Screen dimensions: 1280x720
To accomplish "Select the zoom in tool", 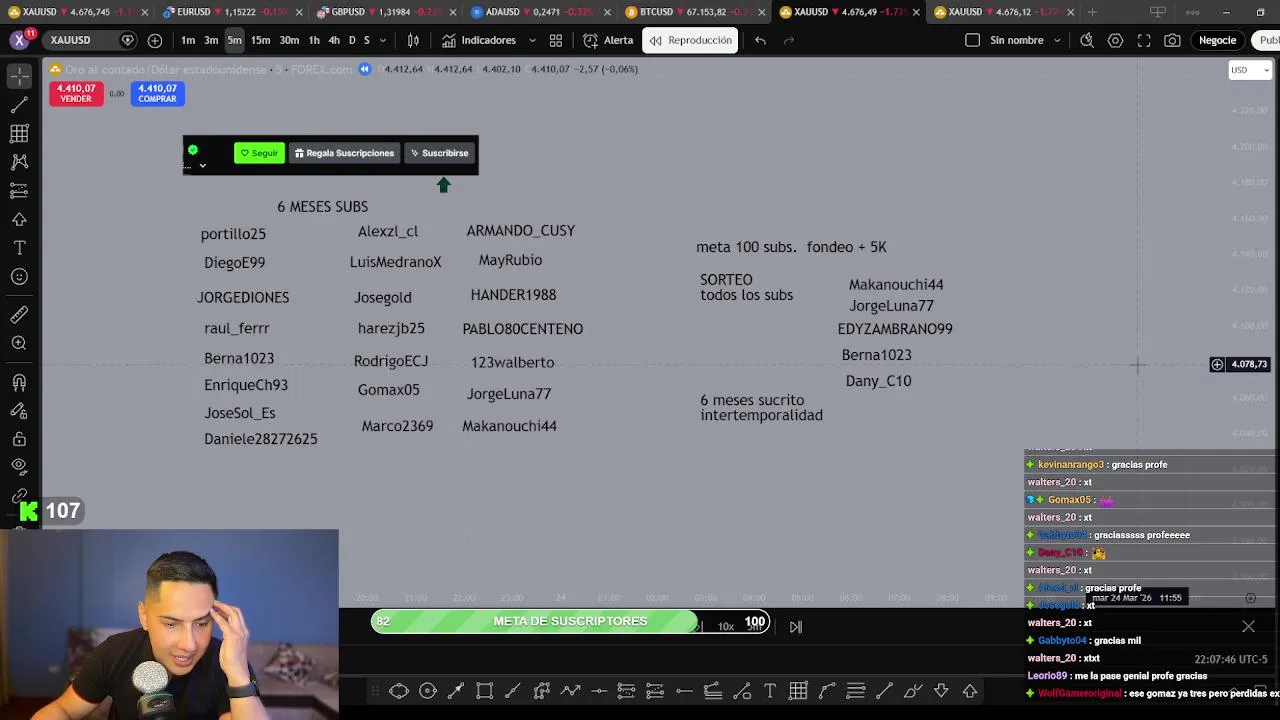I will [x=19, y=343].
